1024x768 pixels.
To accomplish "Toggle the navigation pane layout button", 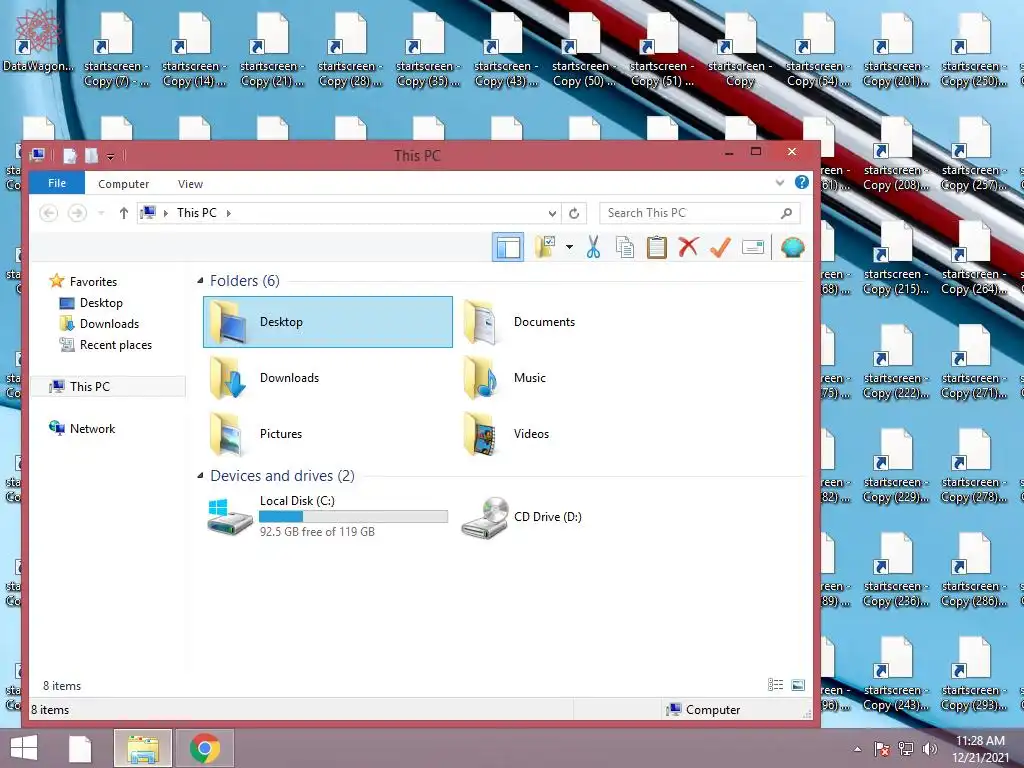I will 507,248.
